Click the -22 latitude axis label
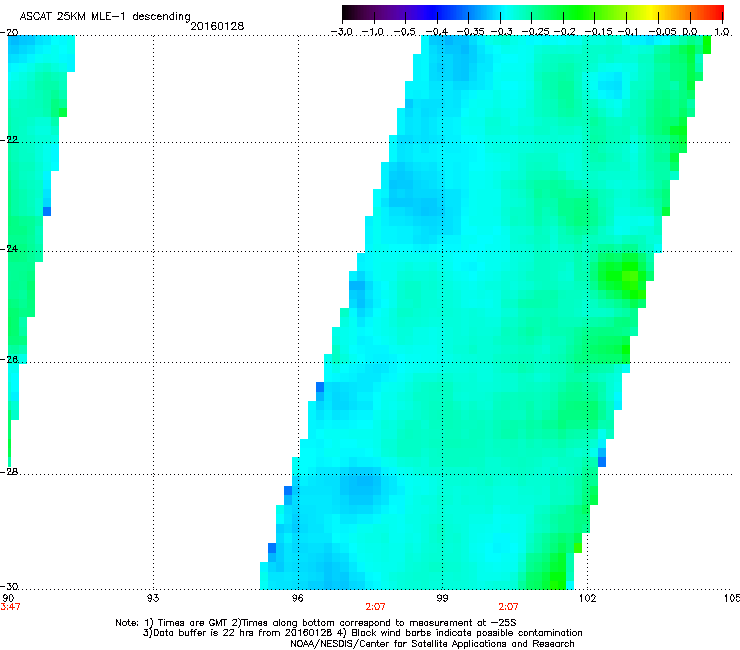The height and width of the screenshot is (650, 740). tap(9, 140)
